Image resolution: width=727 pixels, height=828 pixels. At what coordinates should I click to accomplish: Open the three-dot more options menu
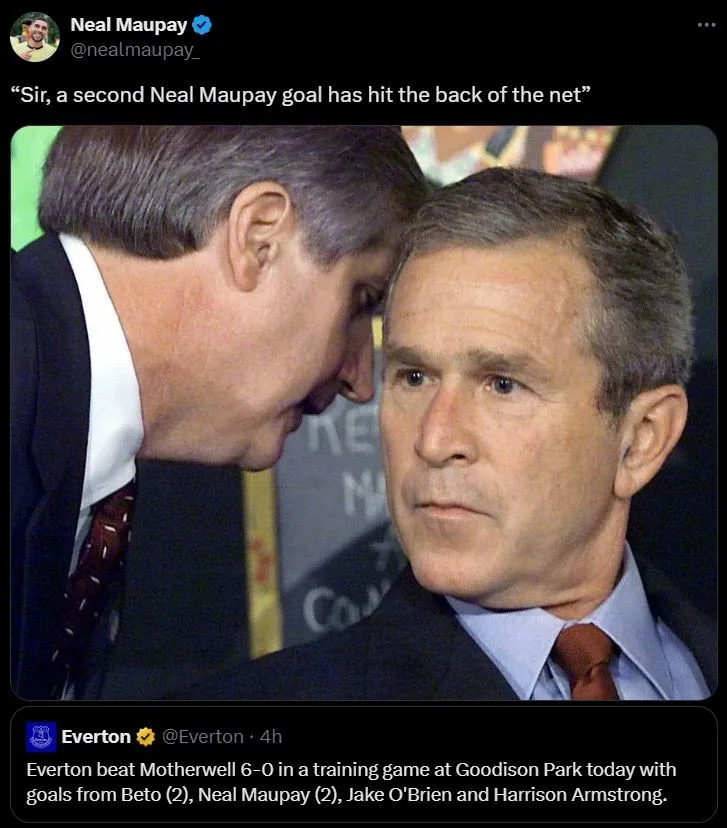click(706, 25)
